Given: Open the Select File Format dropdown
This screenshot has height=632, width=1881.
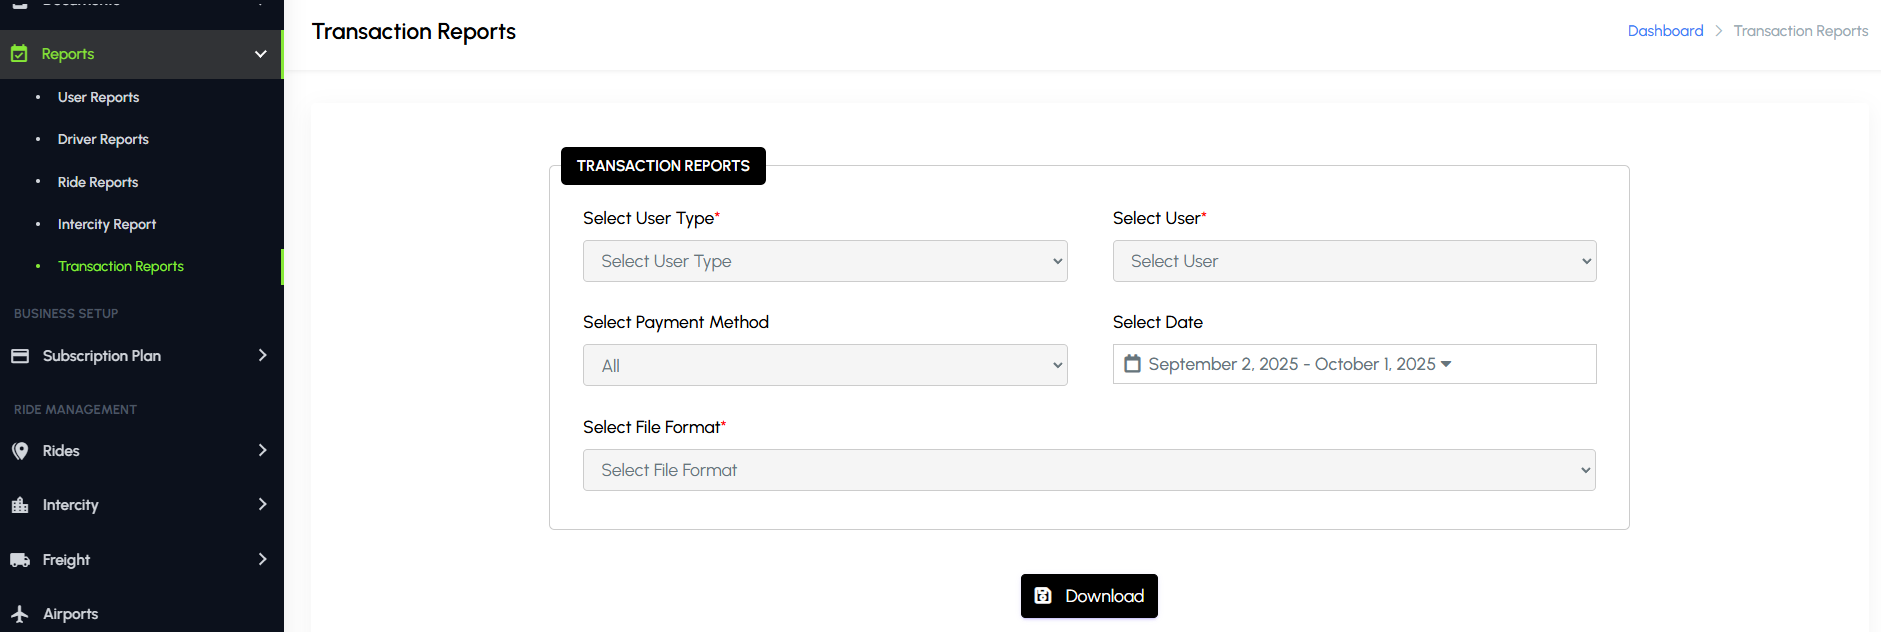Looking at the screenshot, I should point(1089,470).
